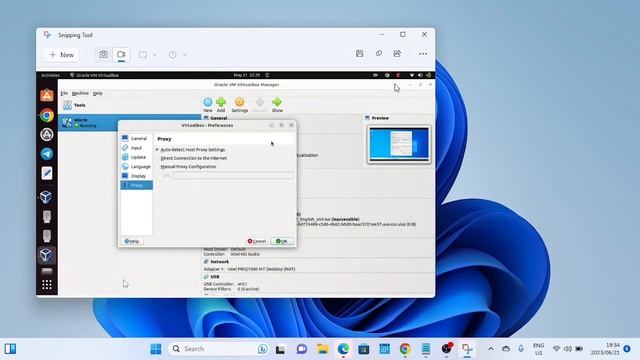Click the Windows taskbar Search box
Viewport: 640px width, 360px height.
click(x=219, y=349)
